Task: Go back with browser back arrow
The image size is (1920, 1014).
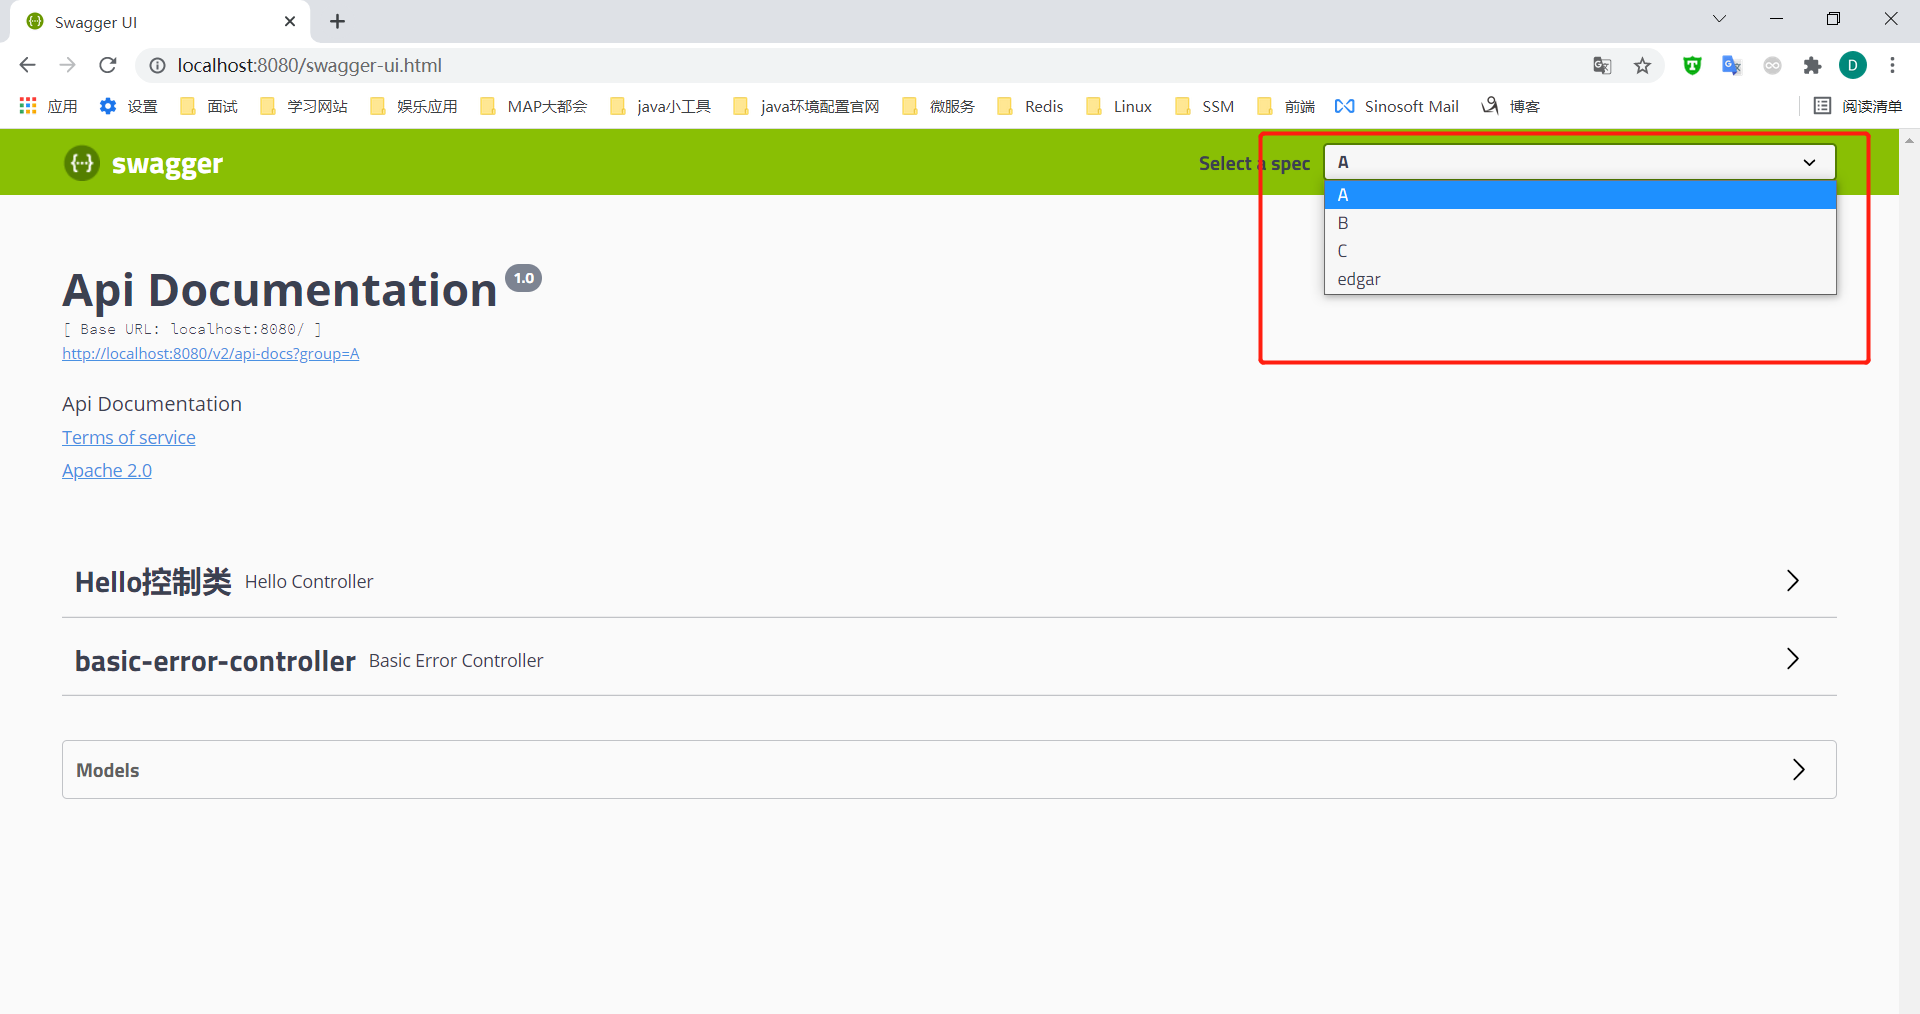Action: [27, 65]
